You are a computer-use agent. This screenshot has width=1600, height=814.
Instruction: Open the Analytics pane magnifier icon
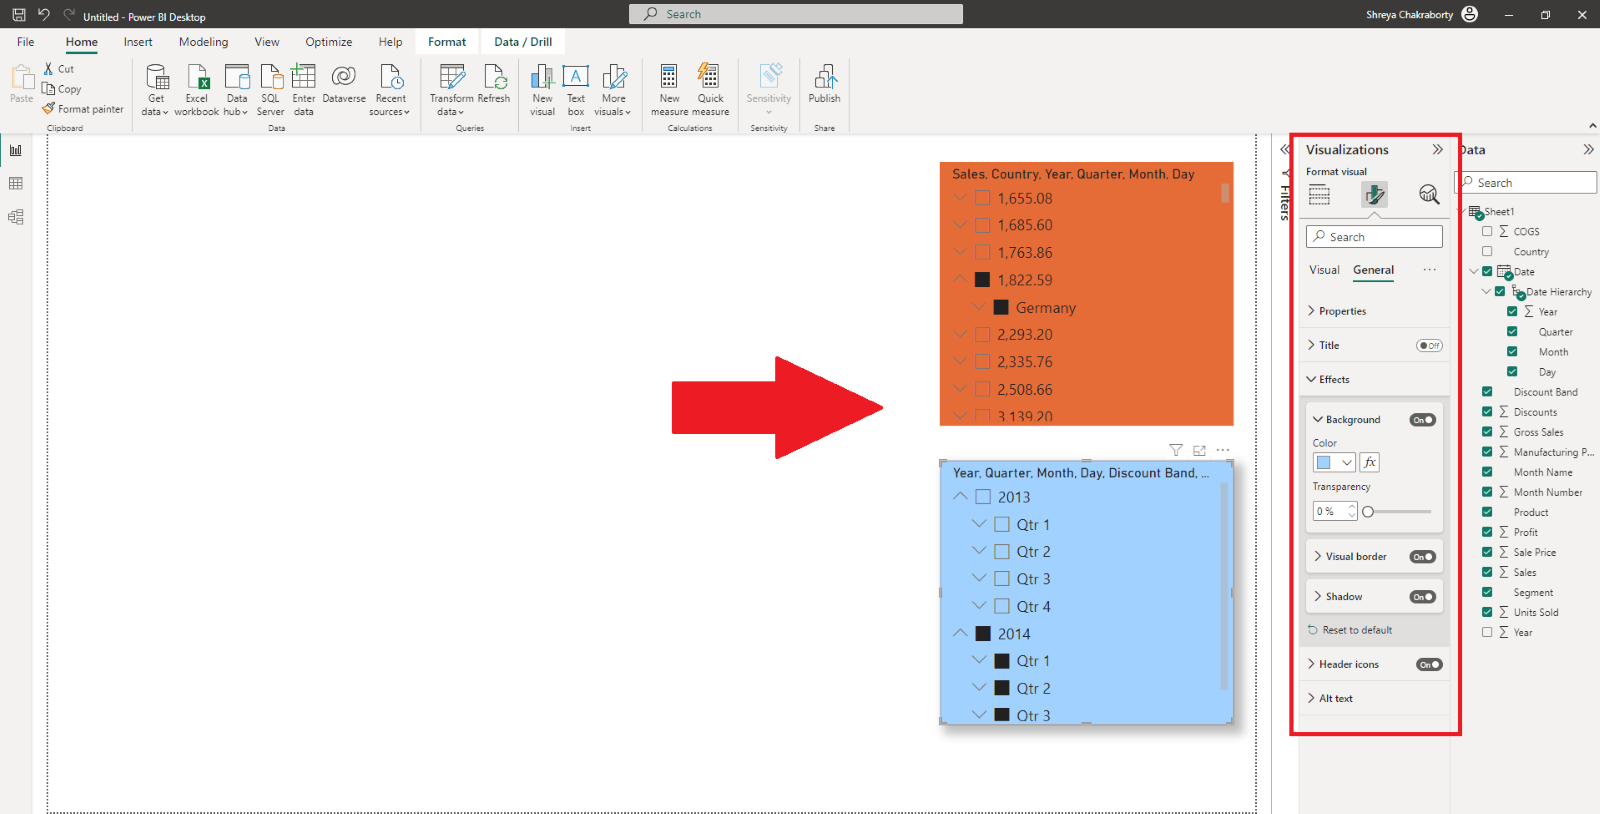click(x=1429, y=195)
